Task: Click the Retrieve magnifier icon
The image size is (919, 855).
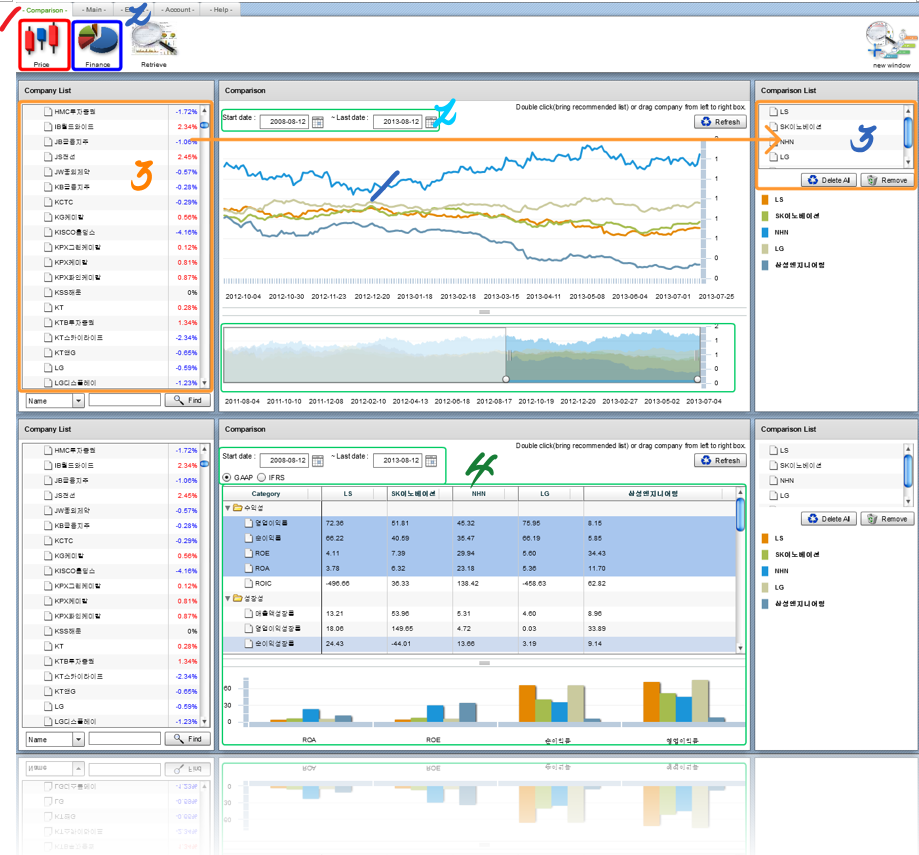Action: pos(154,40)
